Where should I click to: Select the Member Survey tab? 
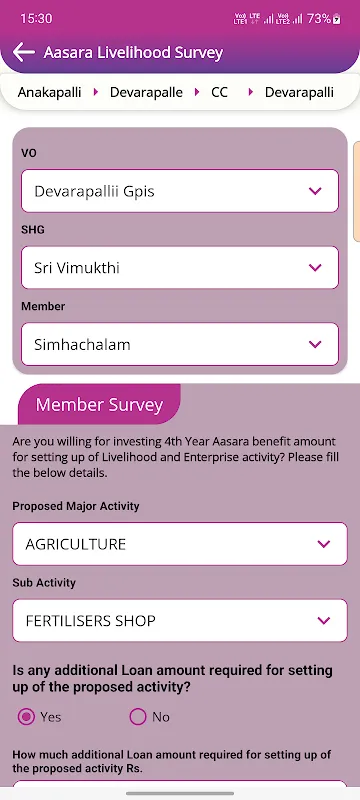click(99, 405)
